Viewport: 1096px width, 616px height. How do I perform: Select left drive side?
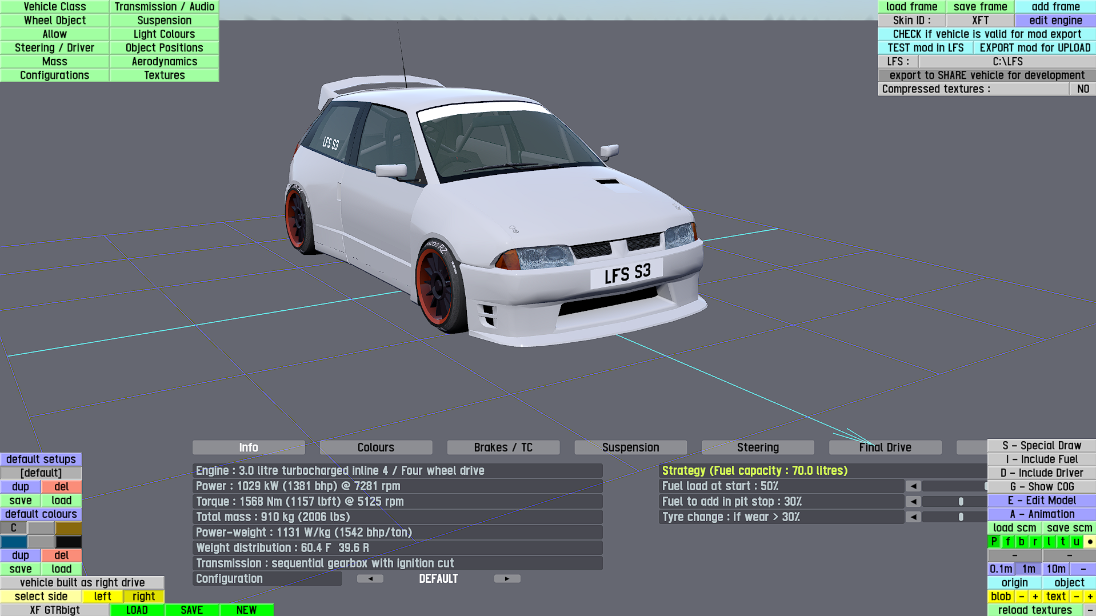pos(103,596)
